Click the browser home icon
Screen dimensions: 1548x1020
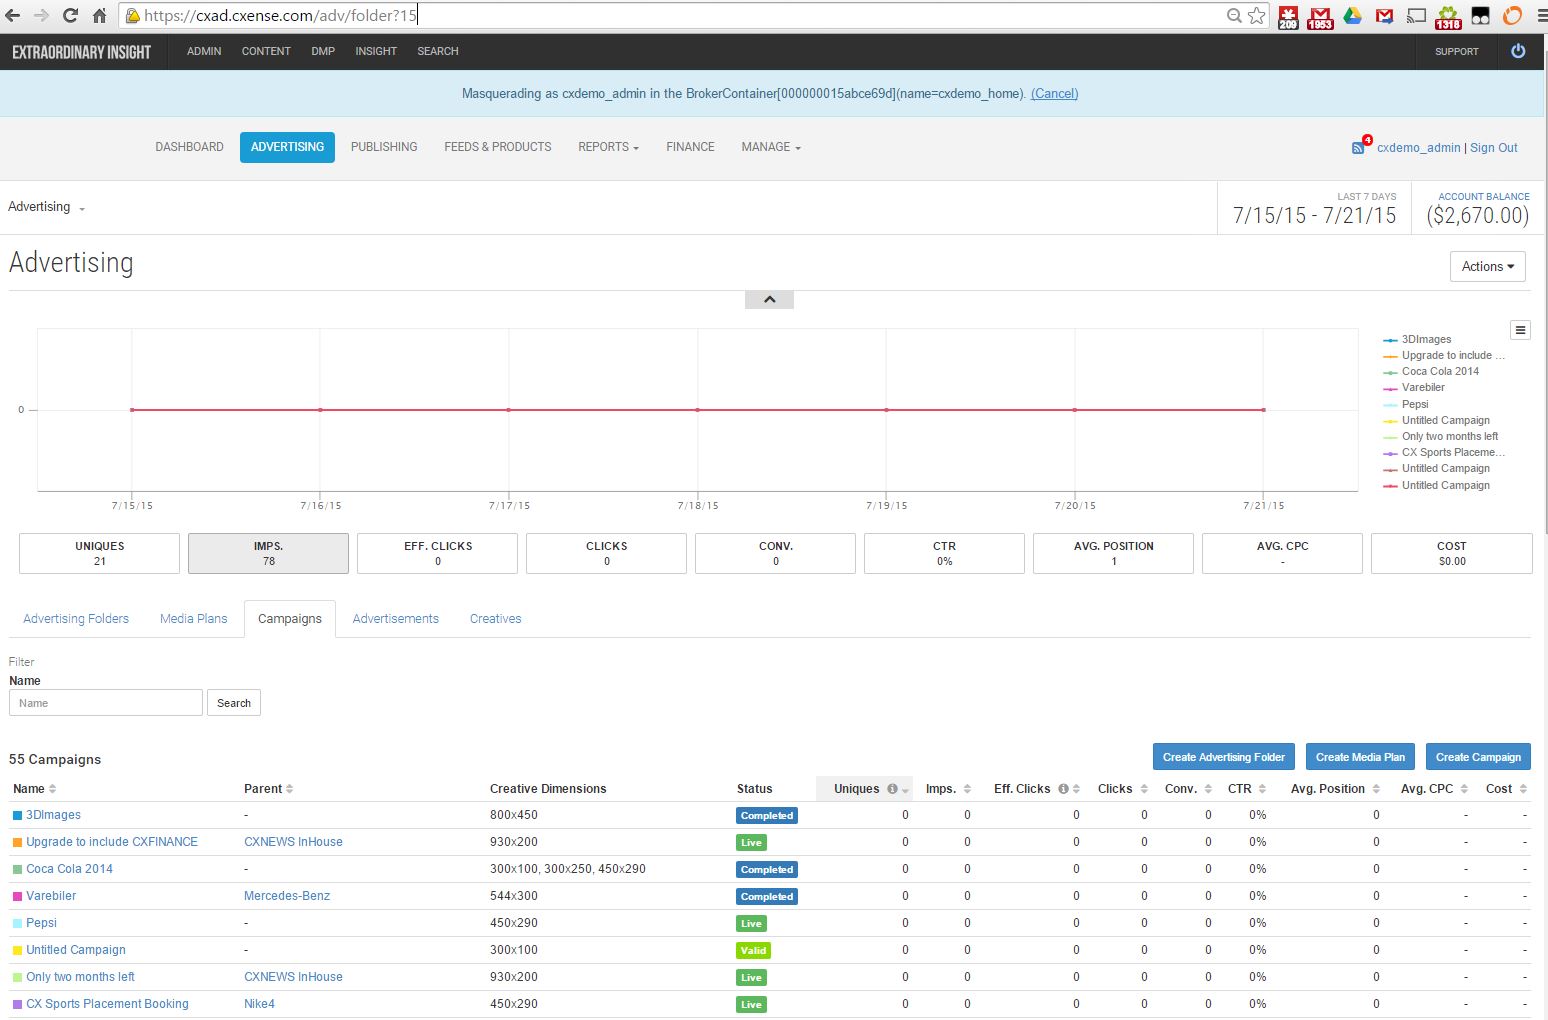coord(99,15)
